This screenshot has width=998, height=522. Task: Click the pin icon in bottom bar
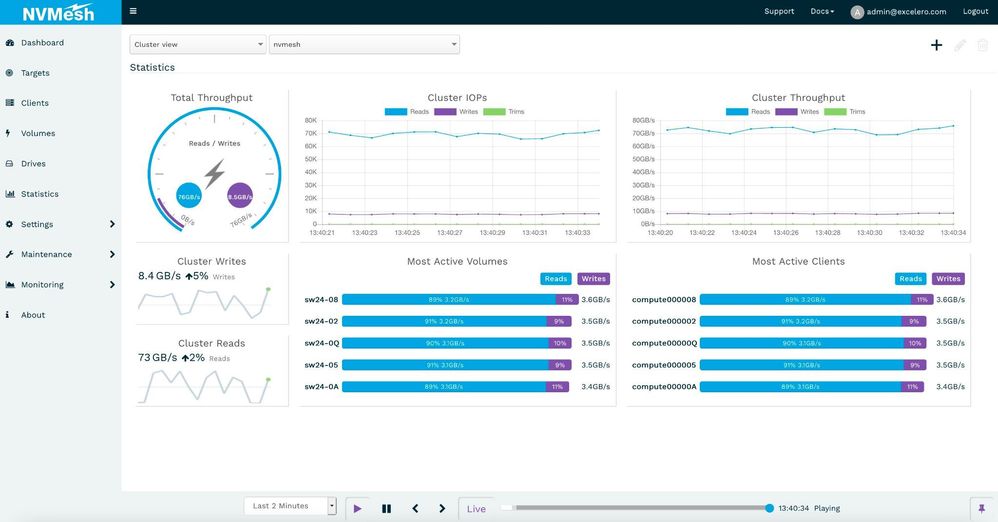981,509
